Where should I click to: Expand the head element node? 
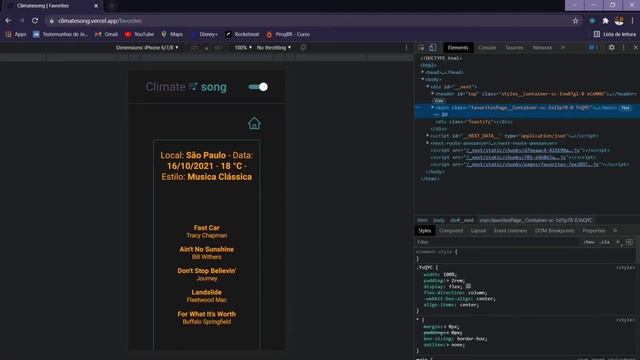(423, 72)
